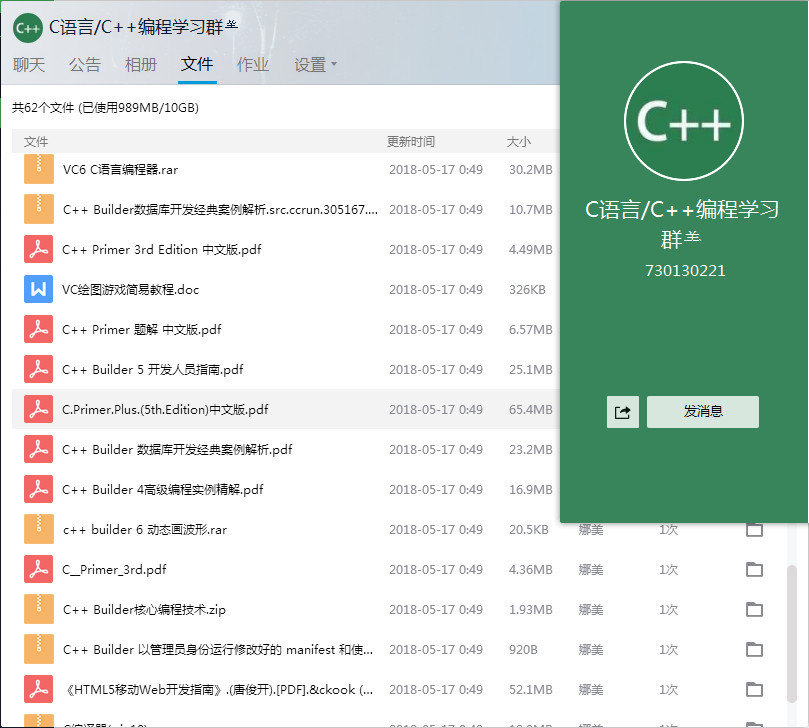Click 1次 download count for C__Primer_3rd.pdf
Screen dimensions: 809x728
[x=669, y=570]
